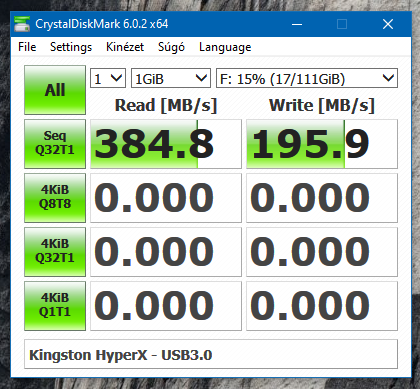Expand the F: drive selection dropdown

coord(307,79)
